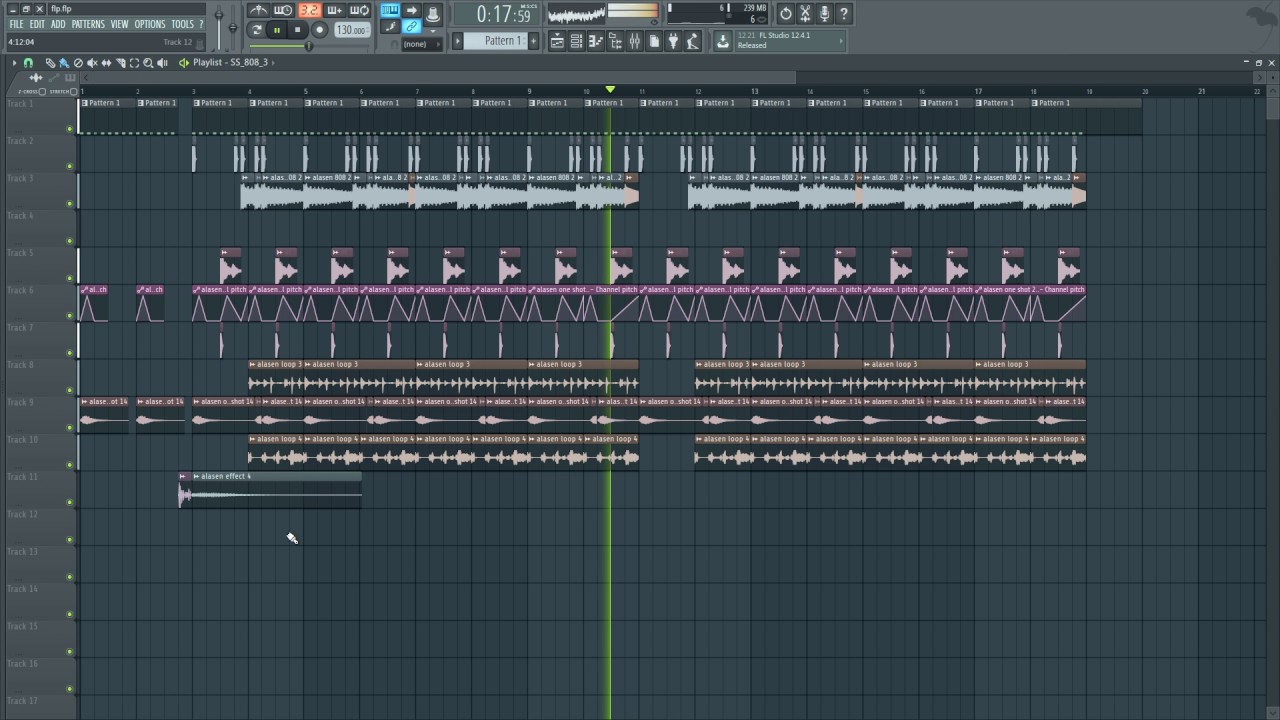This screenshot has width=1280, height=720.
Task: Click the master volume slider
Action: pyautogui.click(x=218, y=27)
